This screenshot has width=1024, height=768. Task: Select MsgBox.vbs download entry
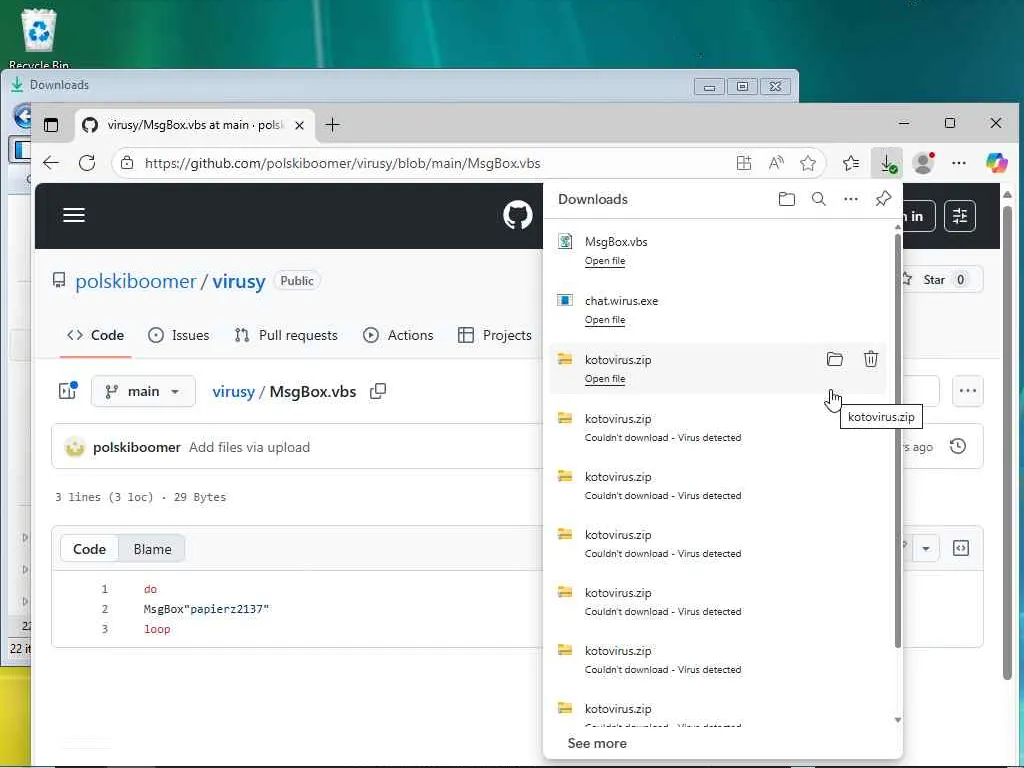click(x=718, y=250)
